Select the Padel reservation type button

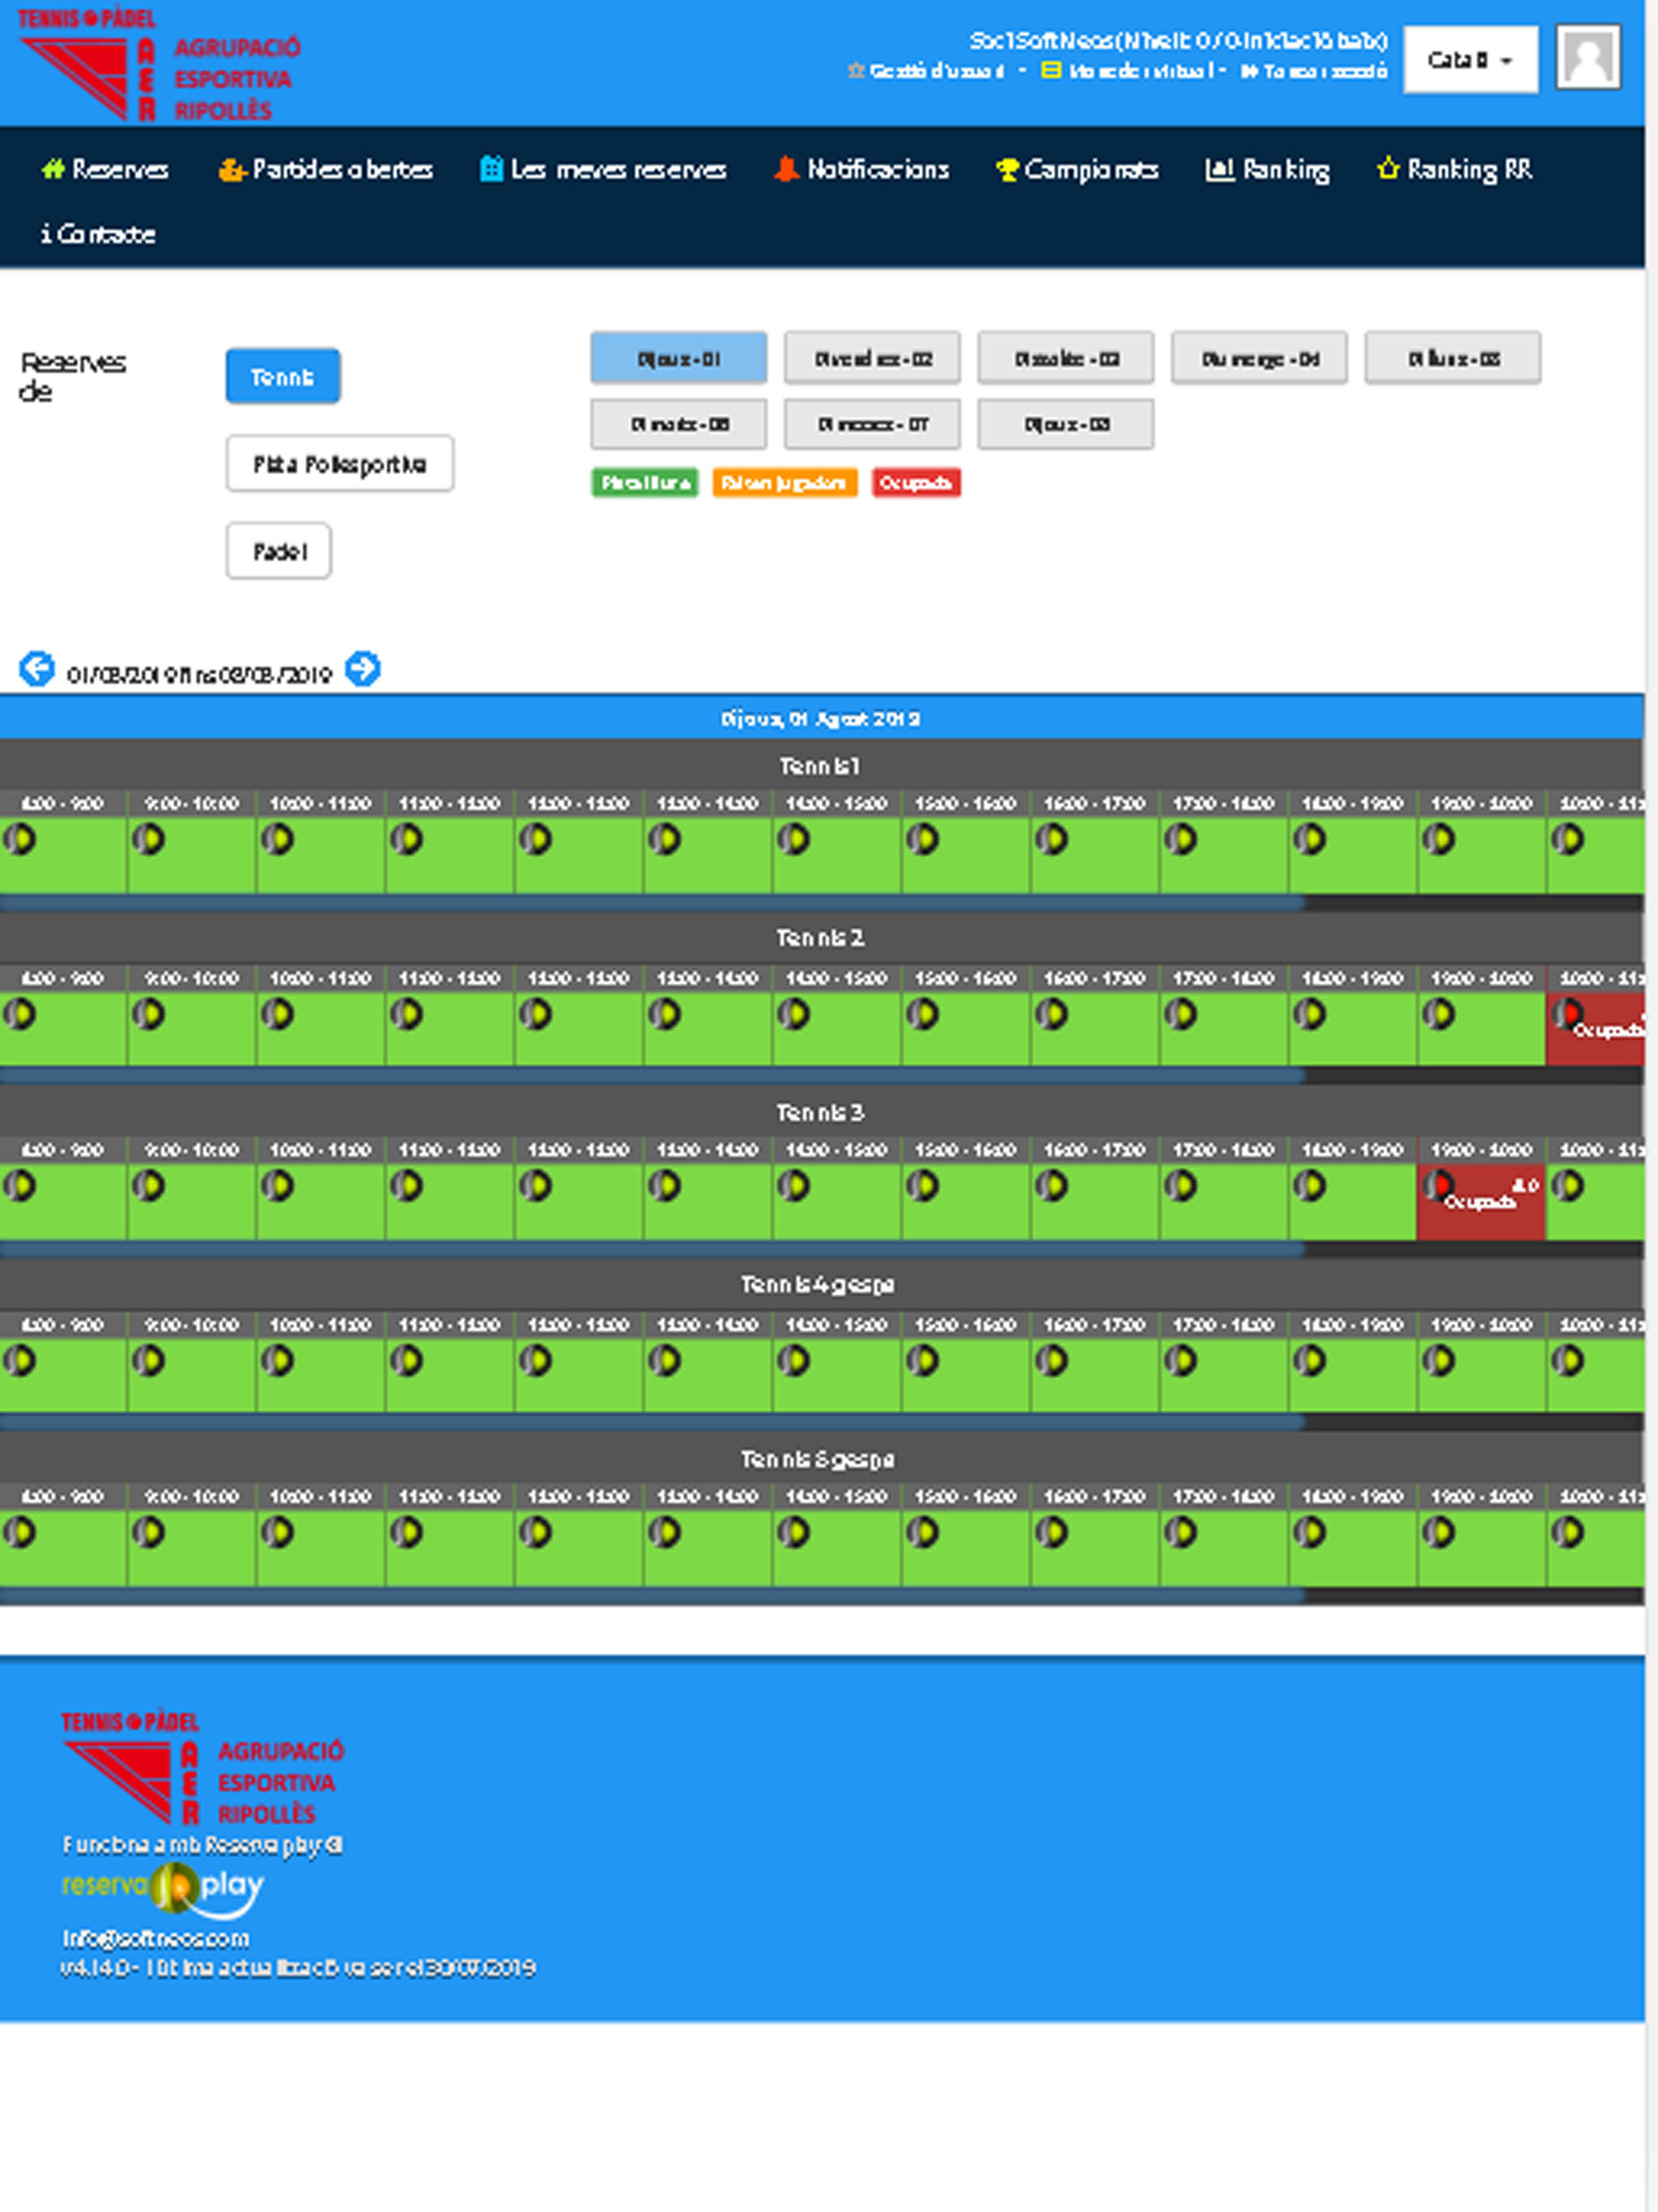279,550
